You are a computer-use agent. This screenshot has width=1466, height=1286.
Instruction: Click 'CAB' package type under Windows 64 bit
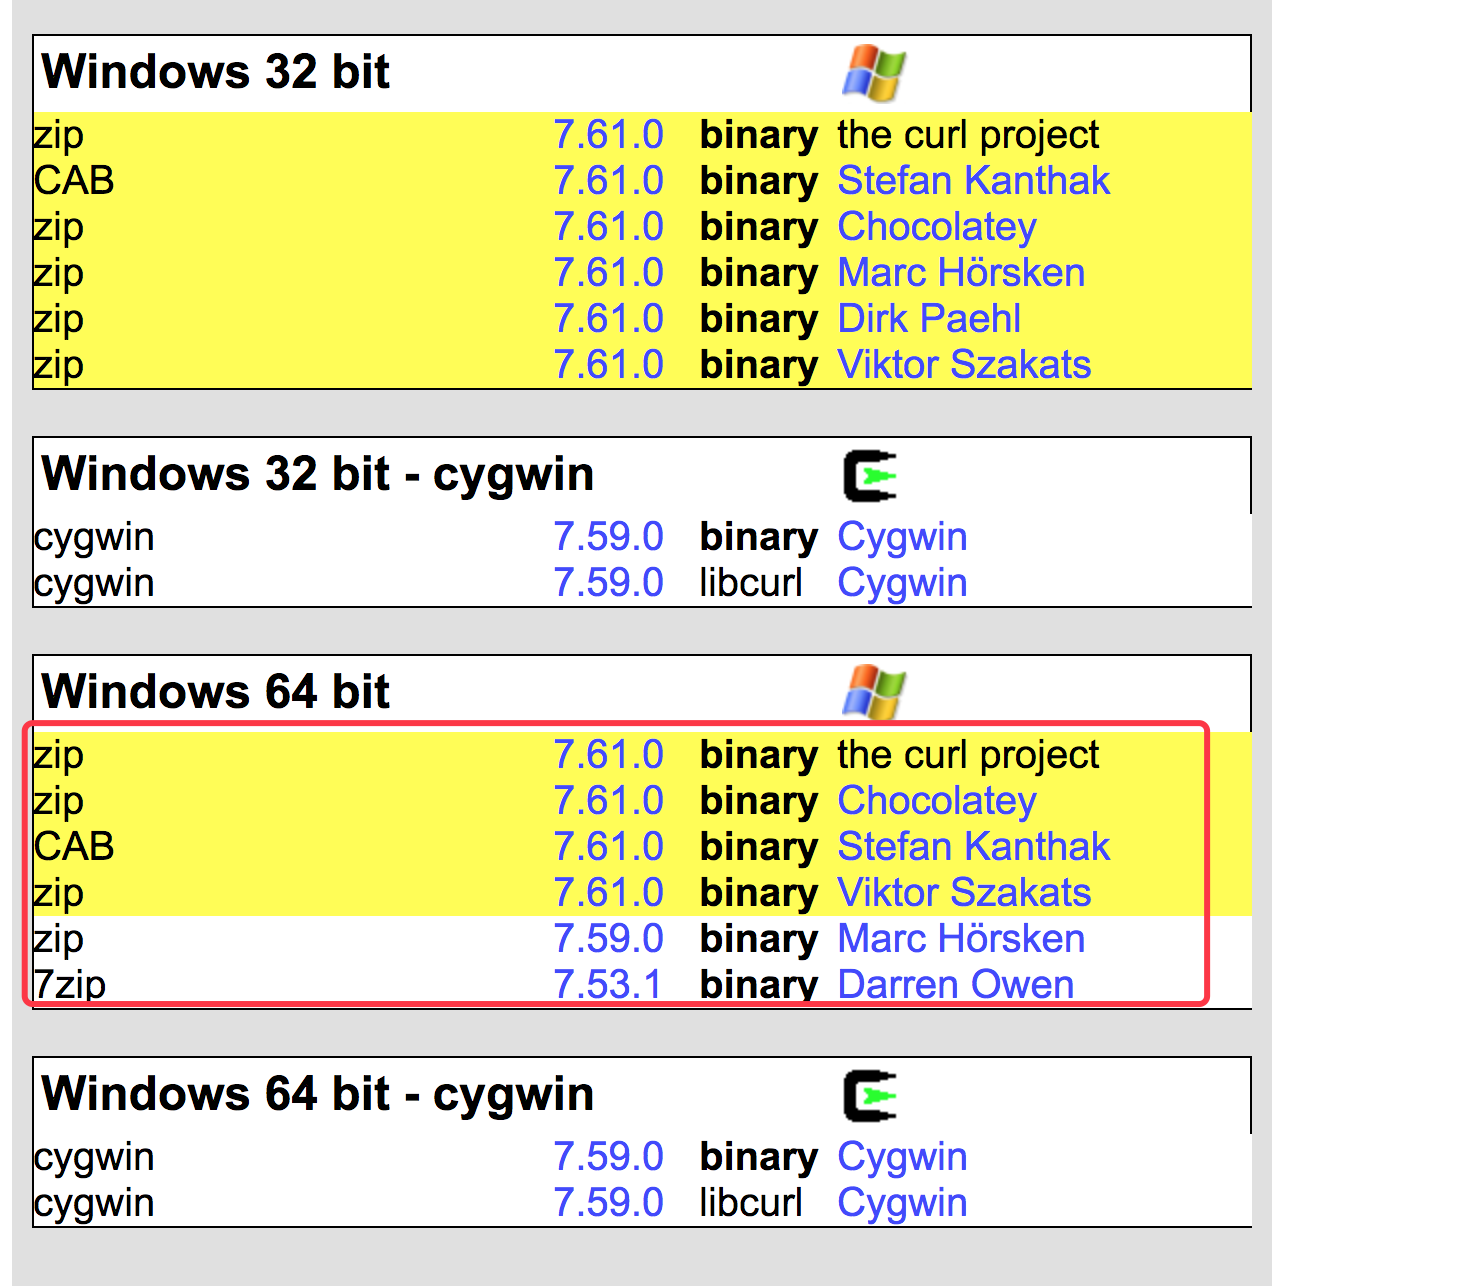click(74, 847)
